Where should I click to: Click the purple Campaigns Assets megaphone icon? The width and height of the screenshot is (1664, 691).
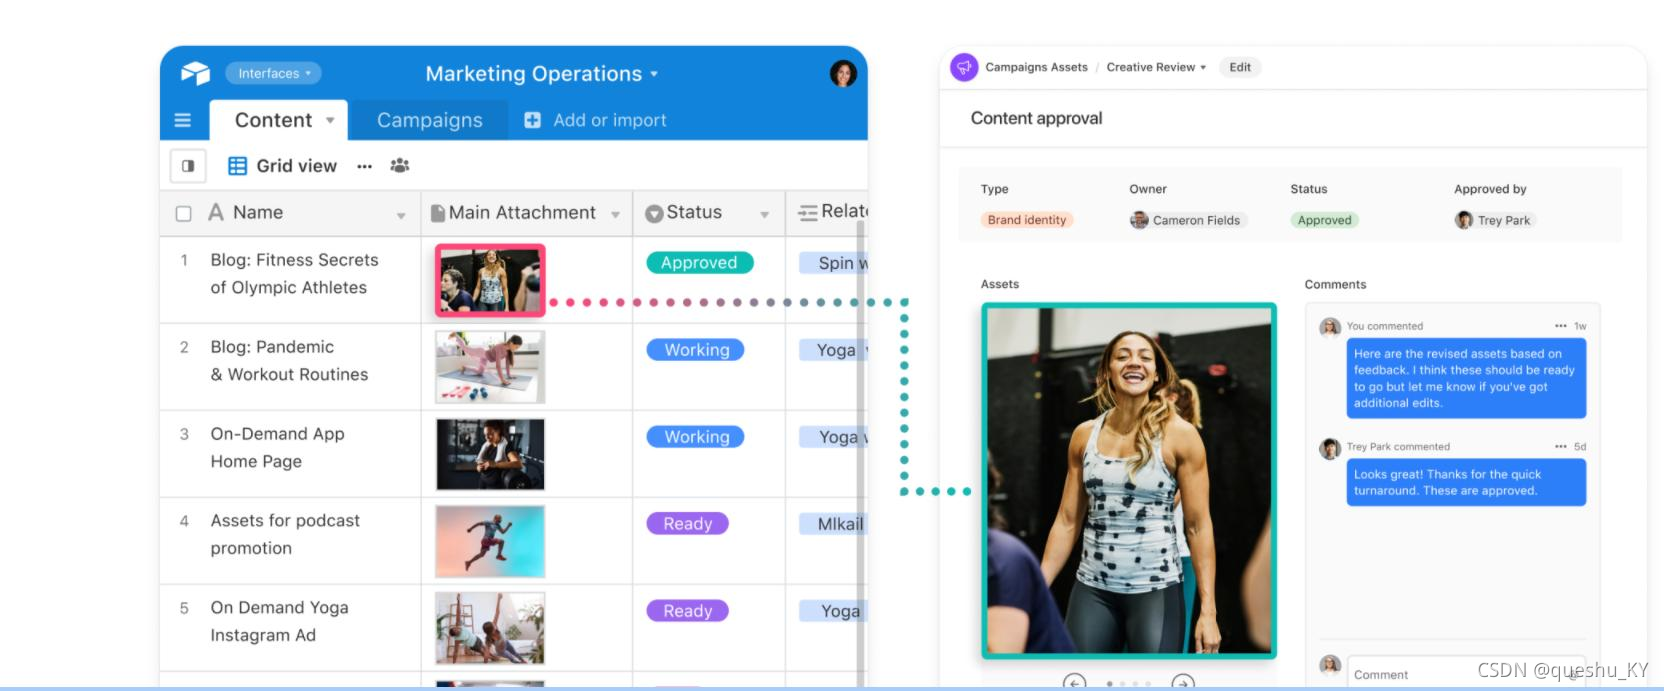pyautogui.click(x=964, y=67)
